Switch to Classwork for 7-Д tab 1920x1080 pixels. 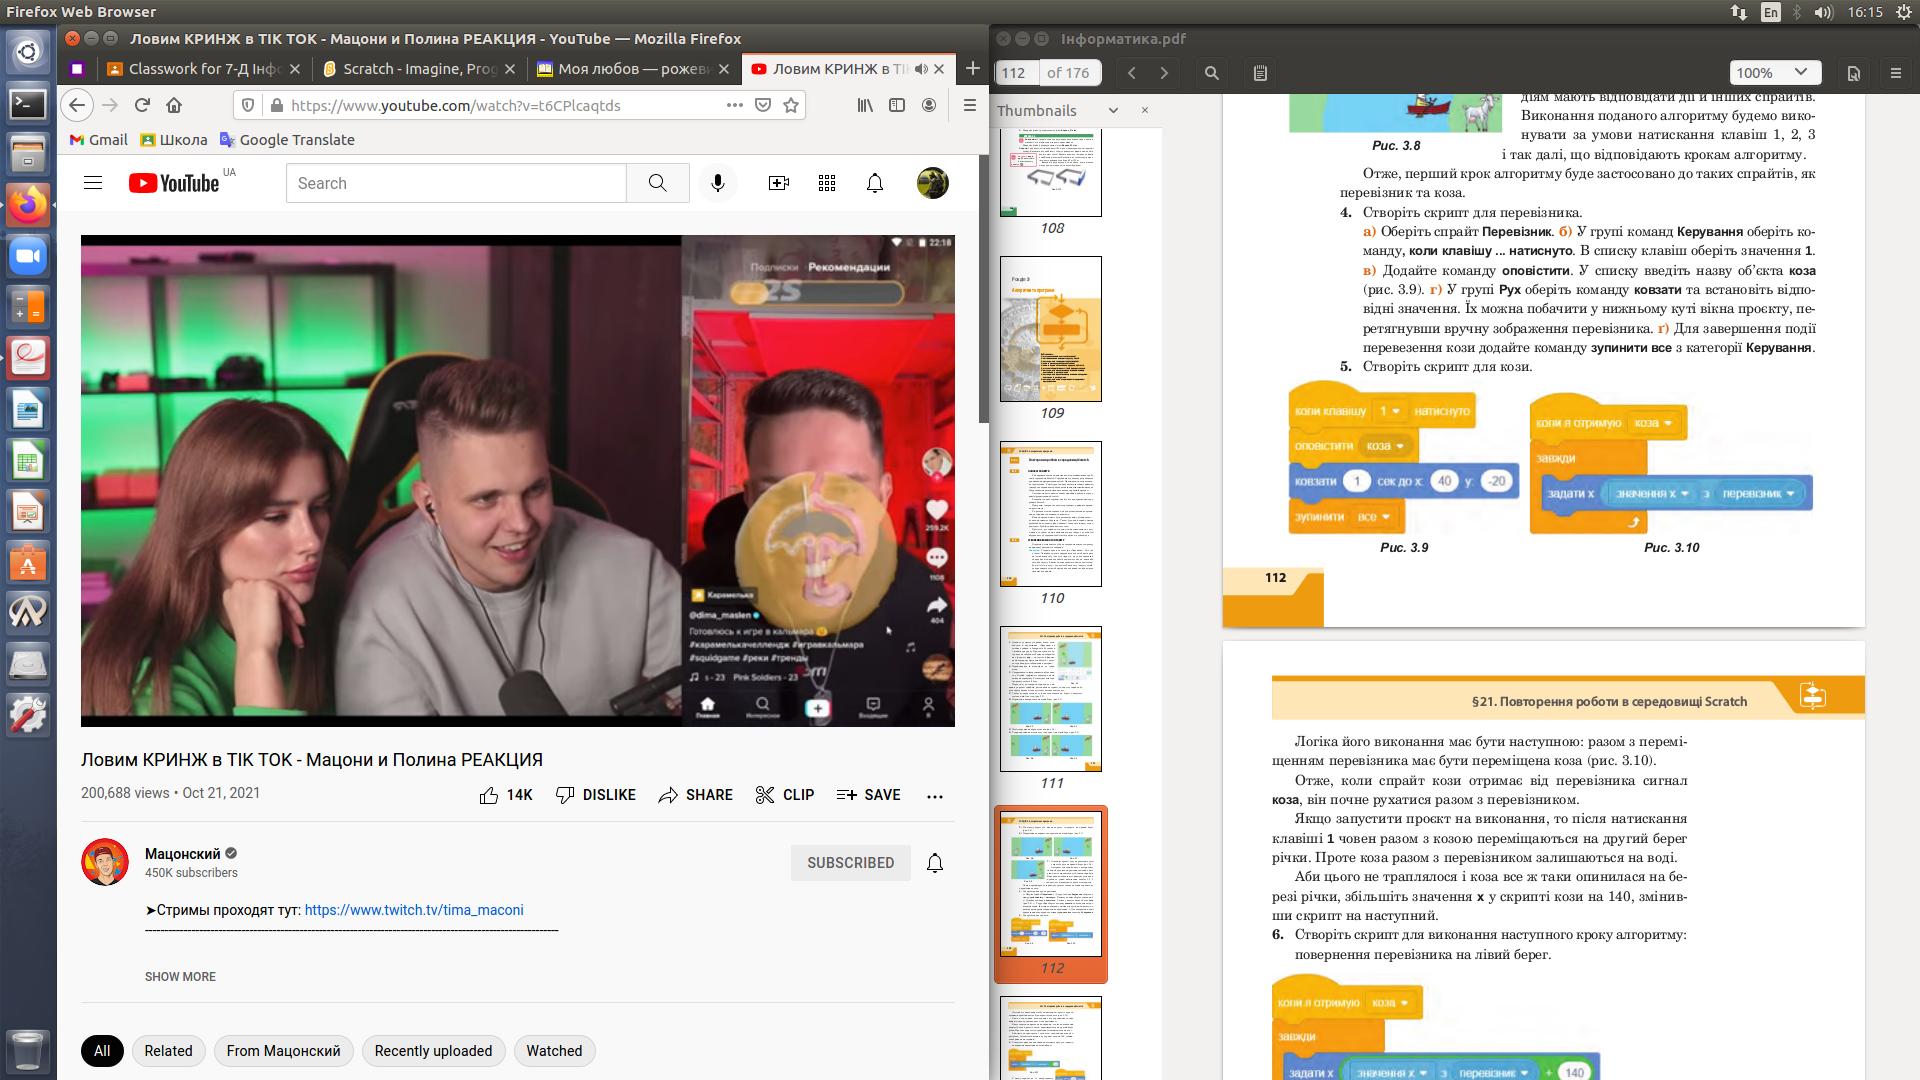click(200, 69)
